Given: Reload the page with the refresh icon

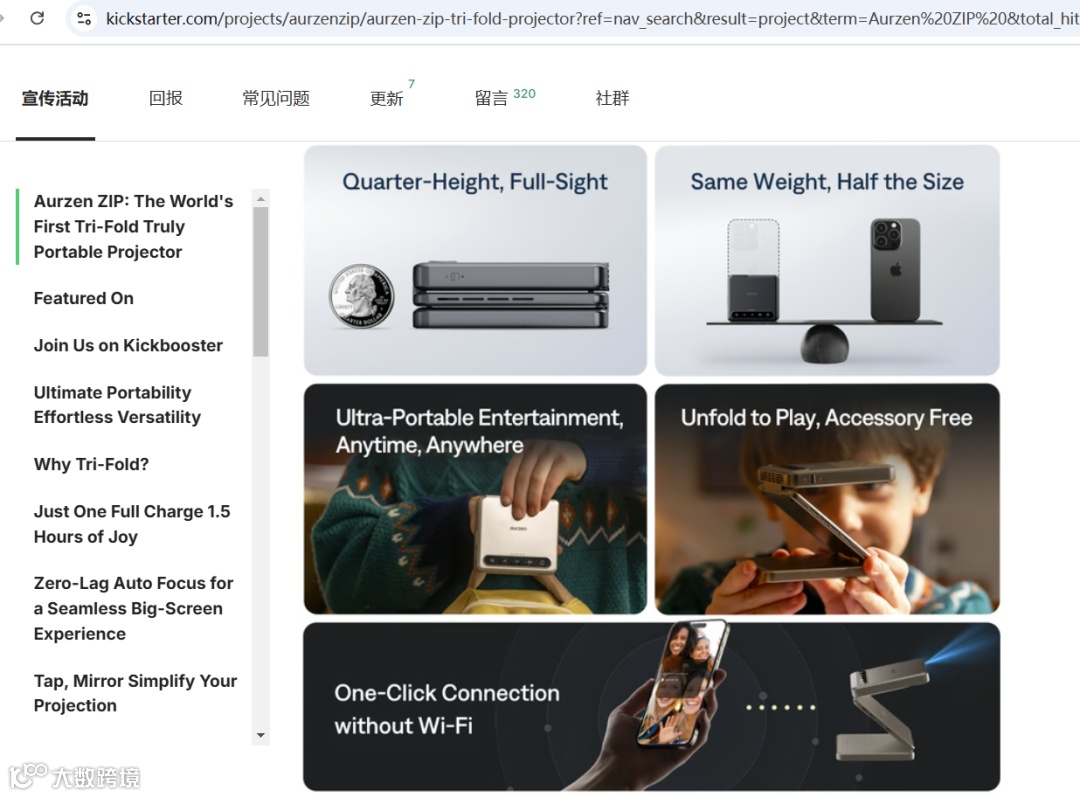Looking at the screenshot, I should tap(37, 18).
